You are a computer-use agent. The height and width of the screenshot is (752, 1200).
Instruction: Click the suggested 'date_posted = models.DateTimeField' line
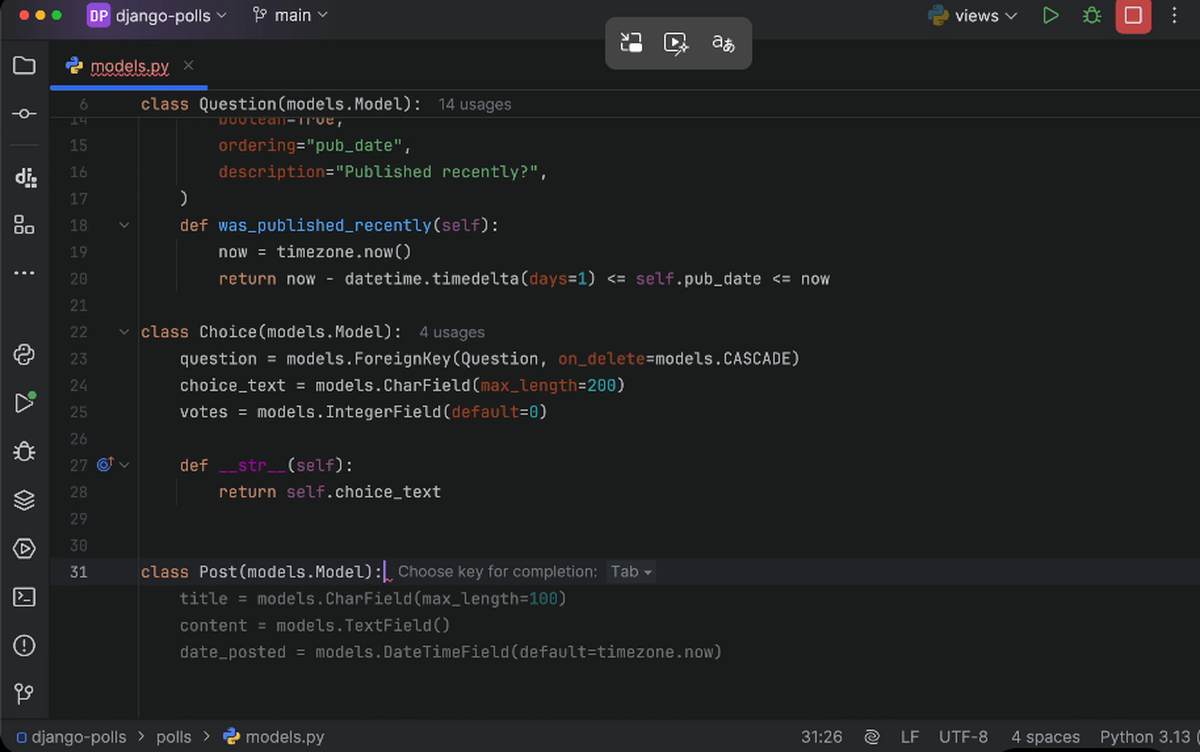tap(451, 652)
